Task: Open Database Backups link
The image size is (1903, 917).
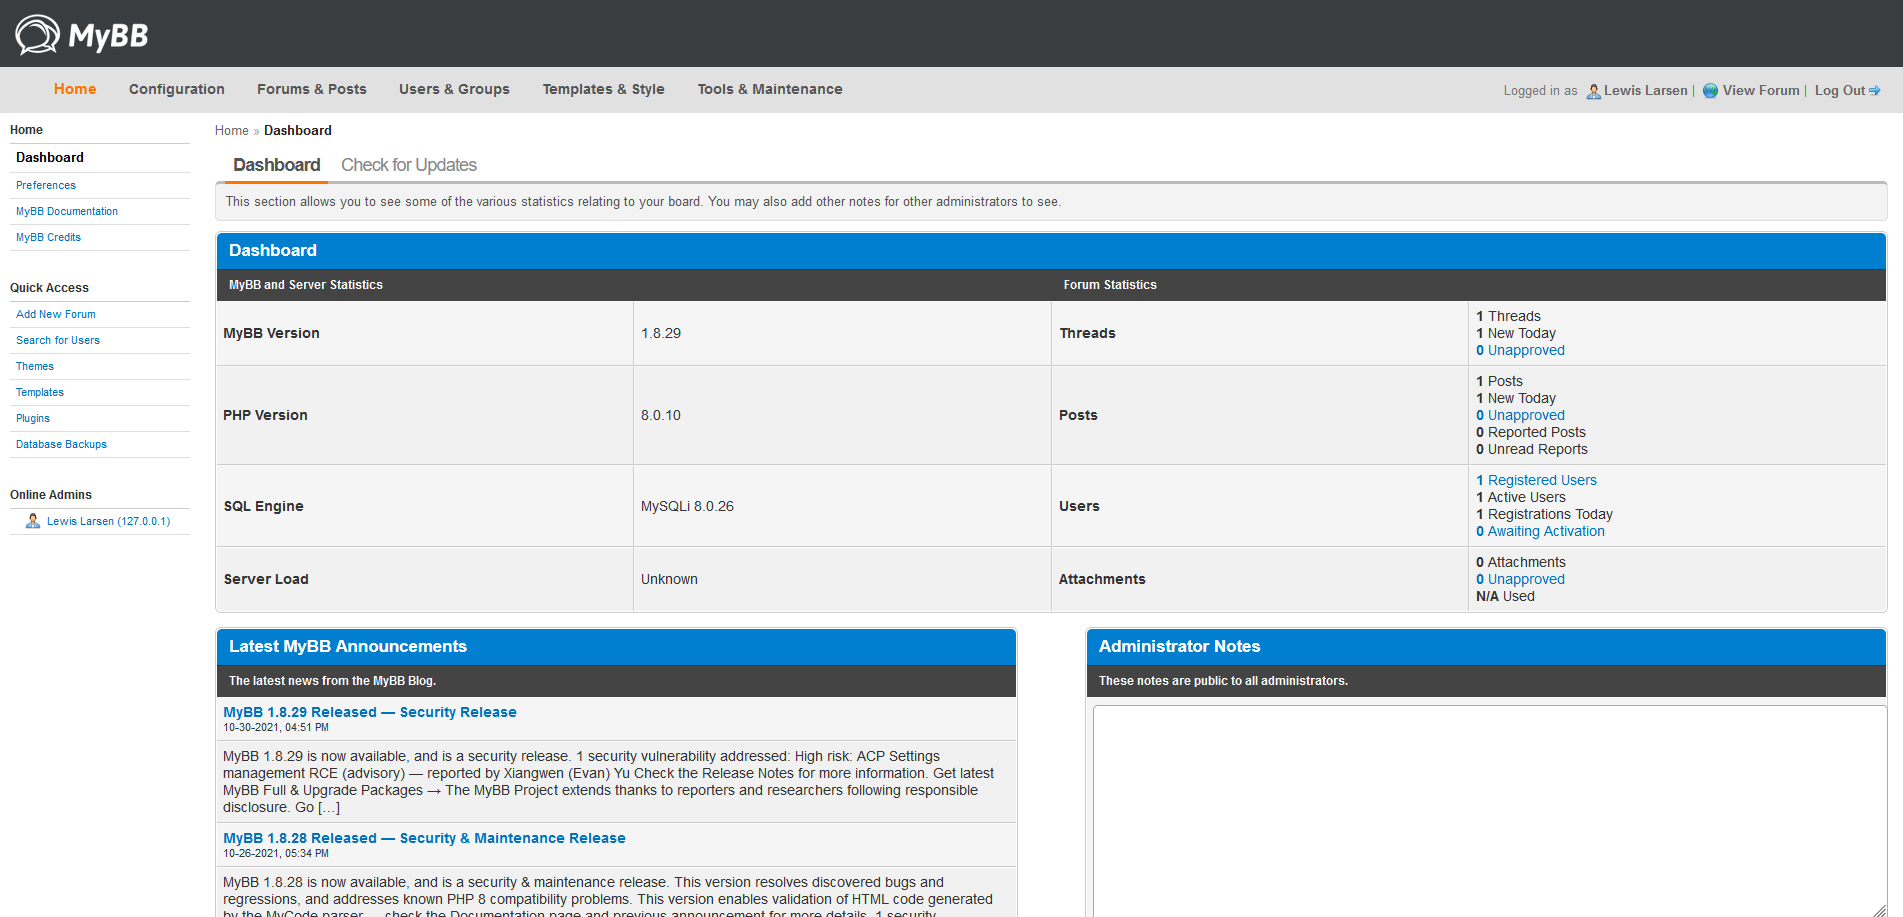Action: pos(61,444)
